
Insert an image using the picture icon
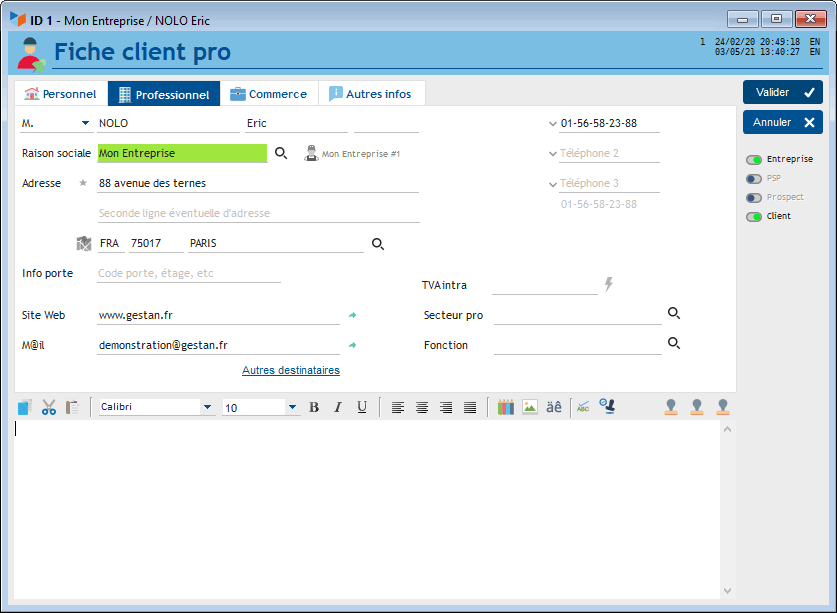[530, 407]
